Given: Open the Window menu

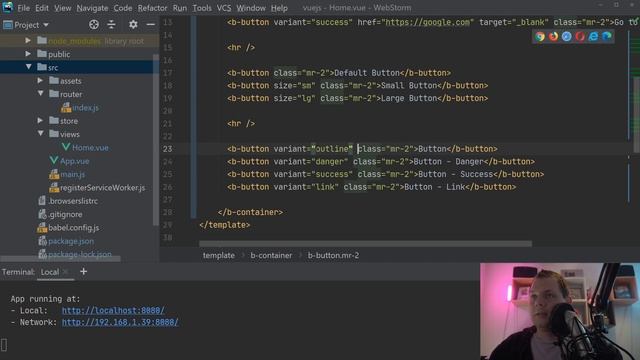Looking at the screenshot, I should click(251, 8).
